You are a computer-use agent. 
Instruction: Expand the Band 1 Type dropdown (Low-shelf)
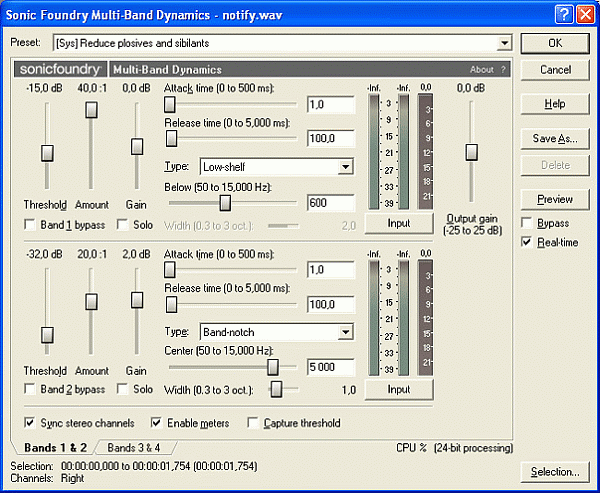click(x=345, y=167)
